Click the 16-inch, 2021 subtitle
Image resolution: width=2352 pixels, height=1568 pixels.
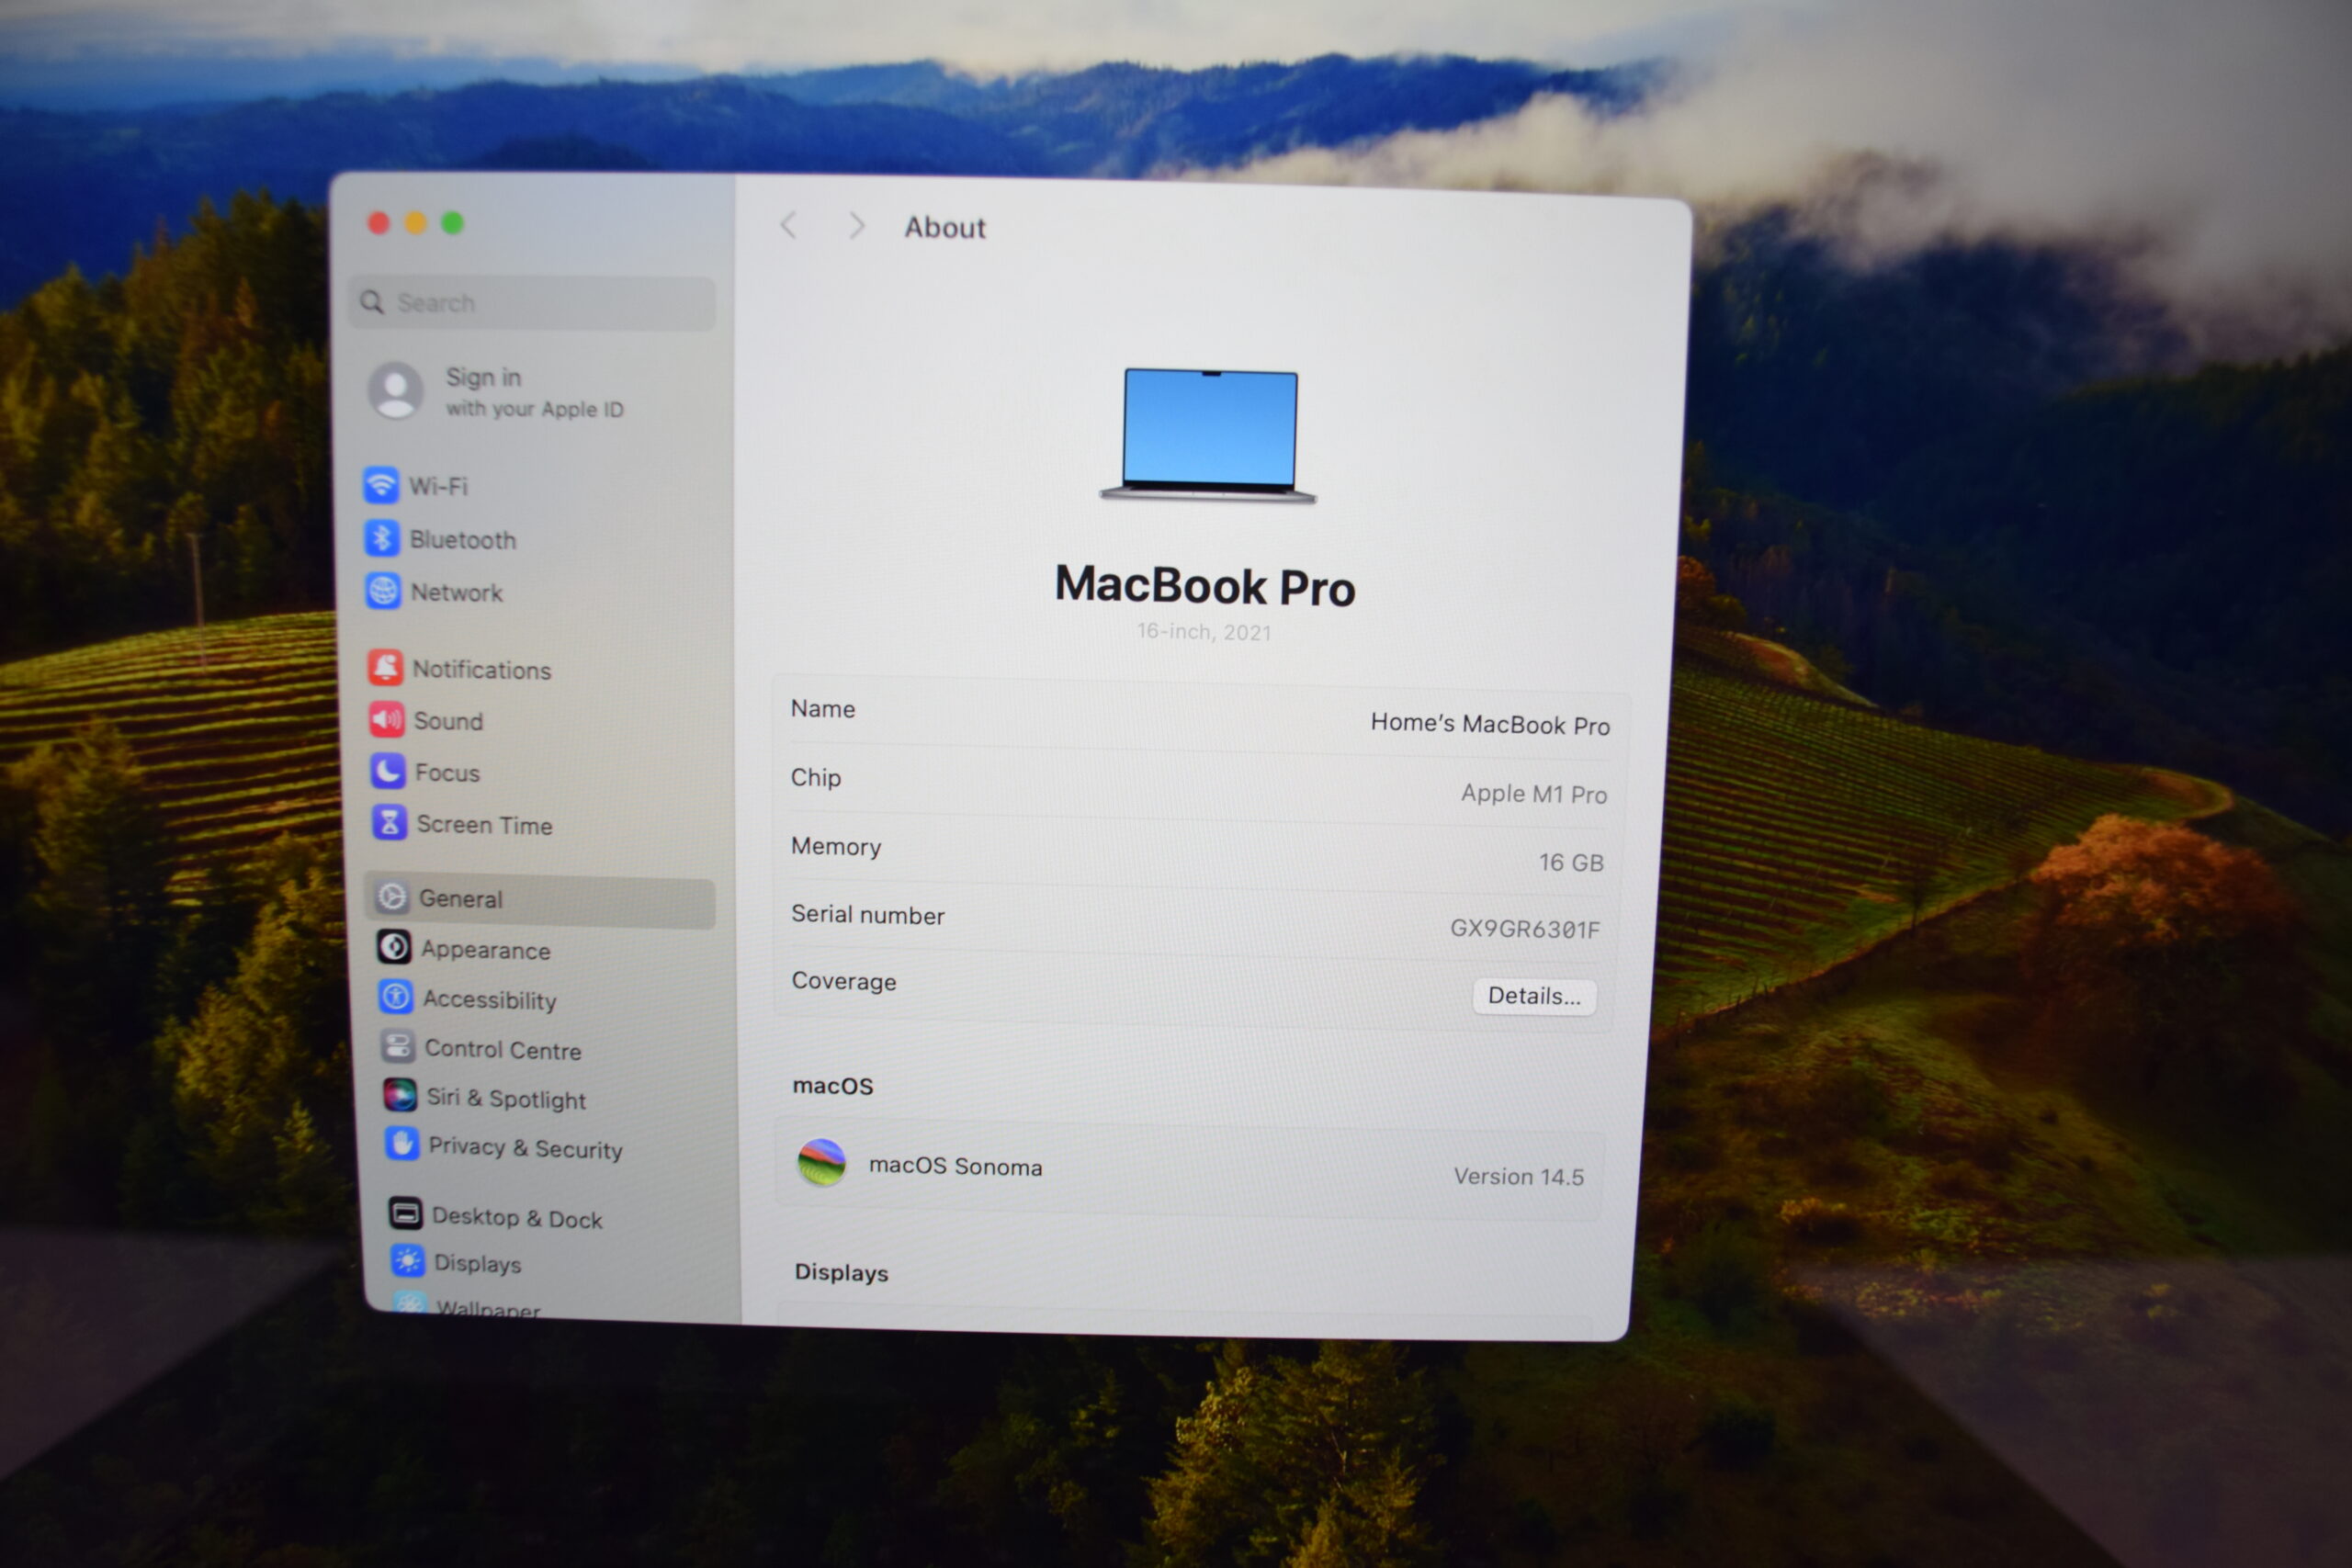point(1204,632)
